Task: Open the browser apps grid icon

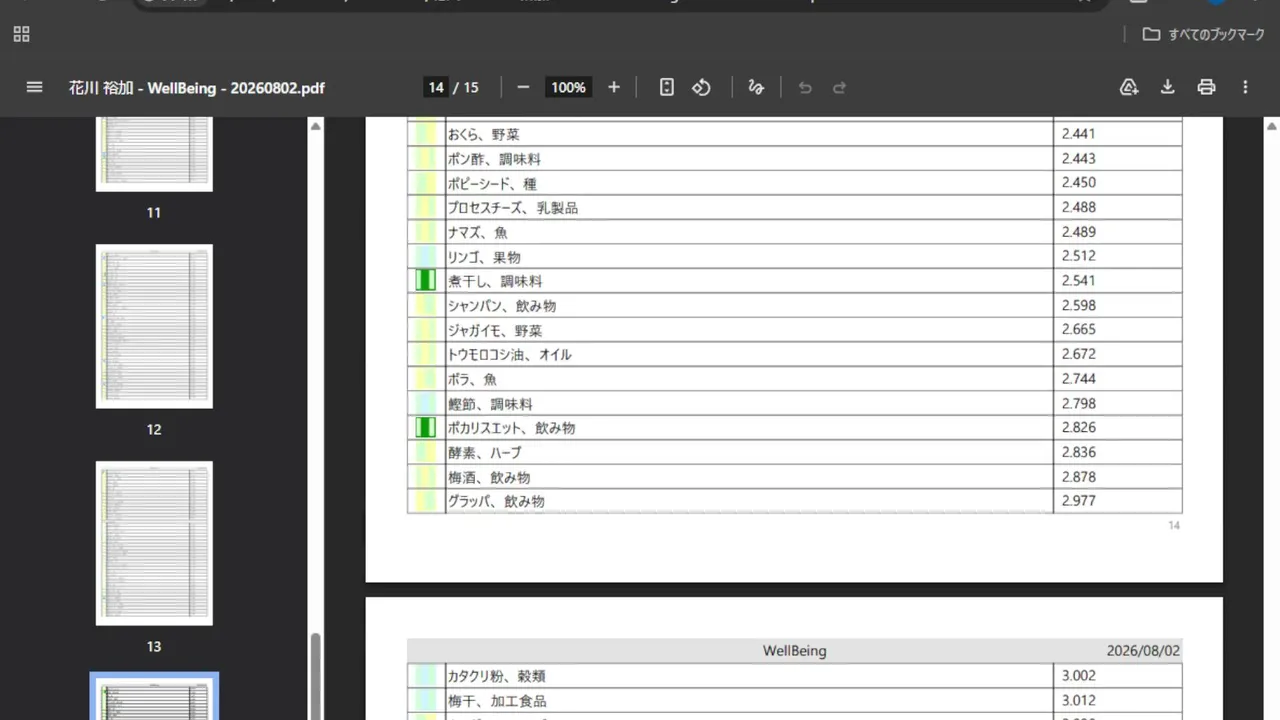Action: pyautogui.click(x=21, y=35)
